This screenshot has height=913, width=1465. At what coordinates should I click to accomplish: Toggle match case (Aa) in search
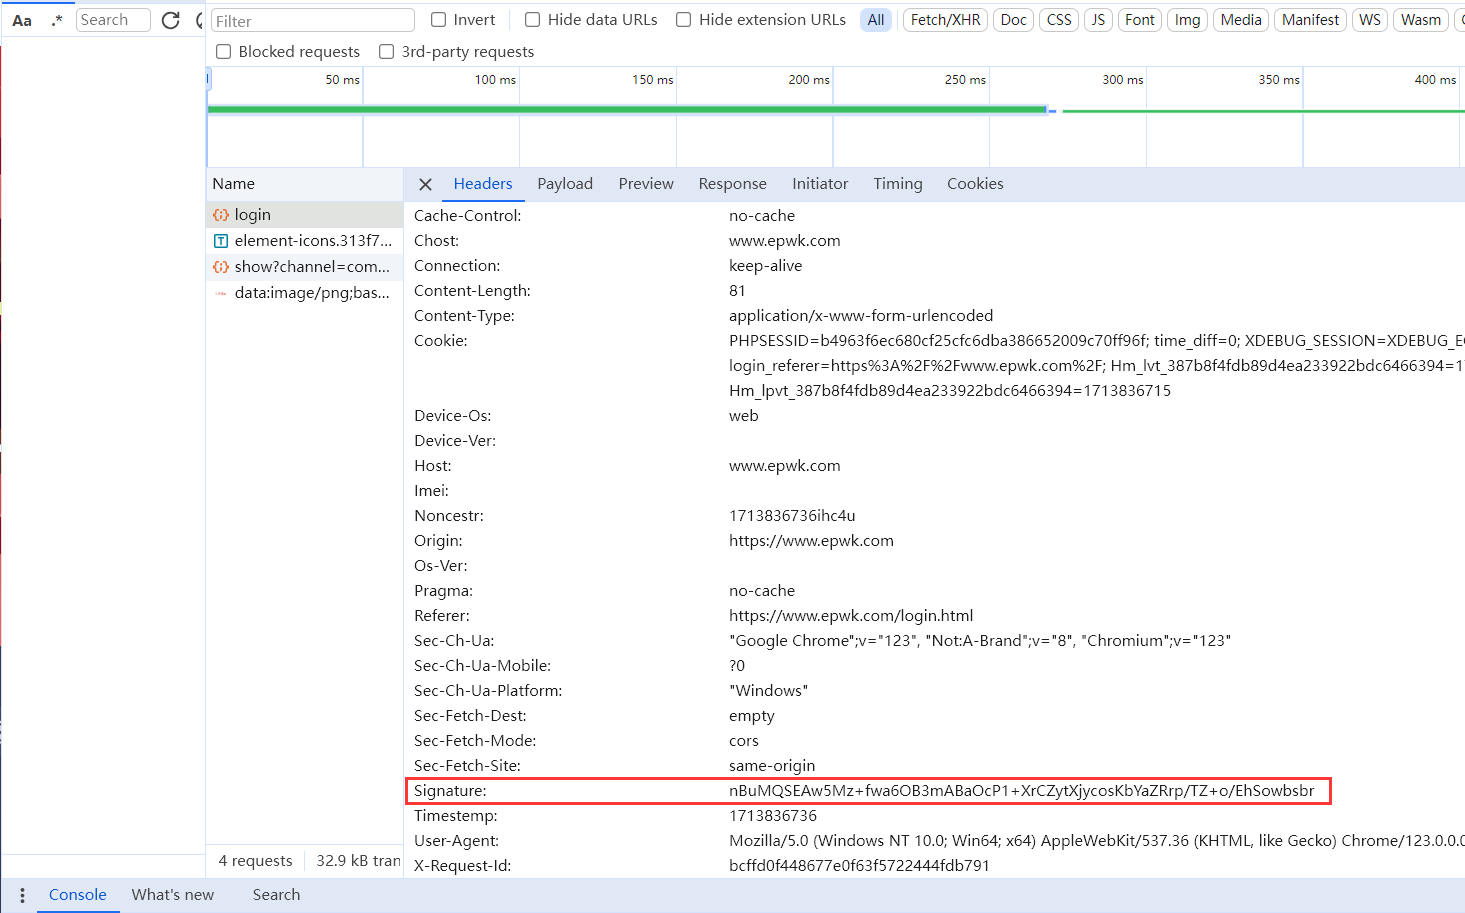coord(22,20)
